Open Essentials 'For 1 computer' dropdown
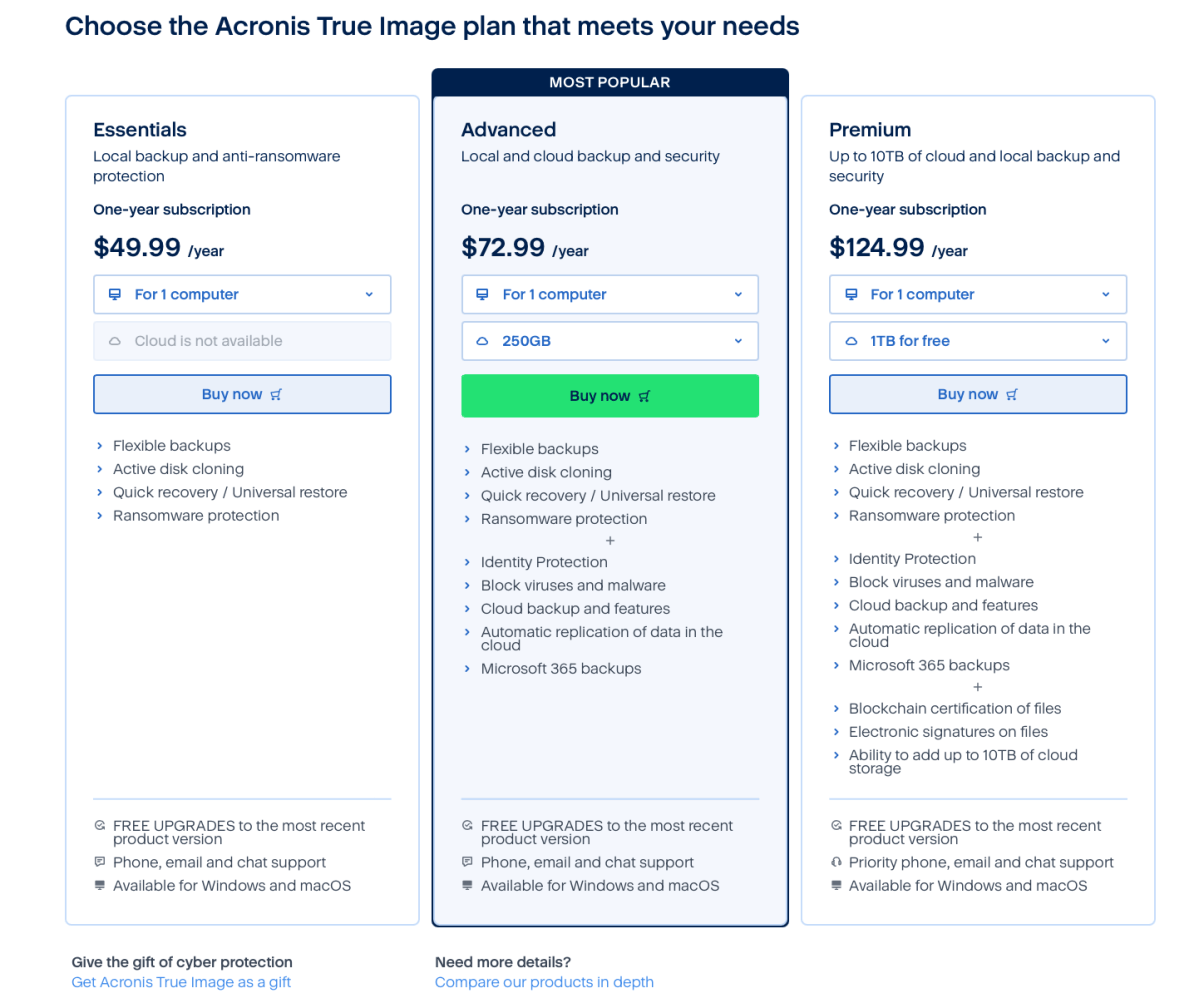The width and height of the screenshot is (1199, 1003). pyautogui.click(x=242, y=294)
